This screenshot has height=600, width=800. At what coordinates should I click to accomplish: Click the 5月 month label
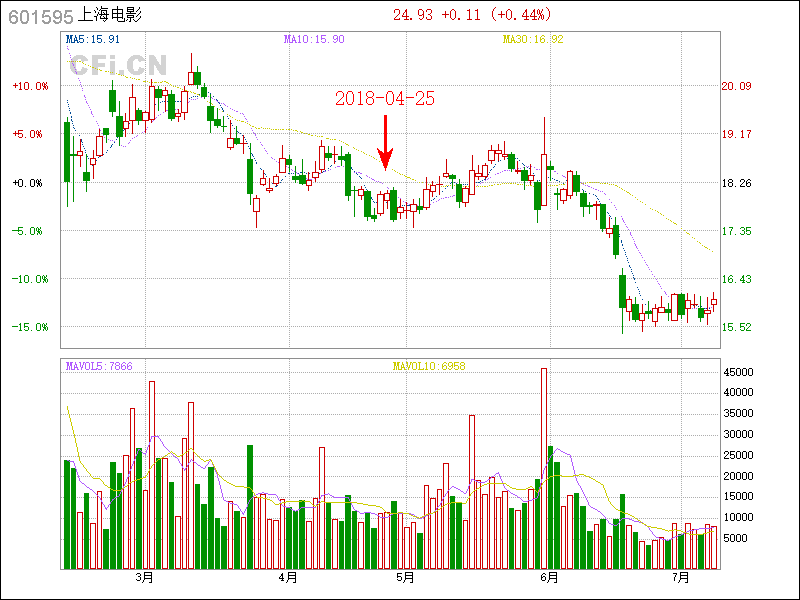coord(406,578)
